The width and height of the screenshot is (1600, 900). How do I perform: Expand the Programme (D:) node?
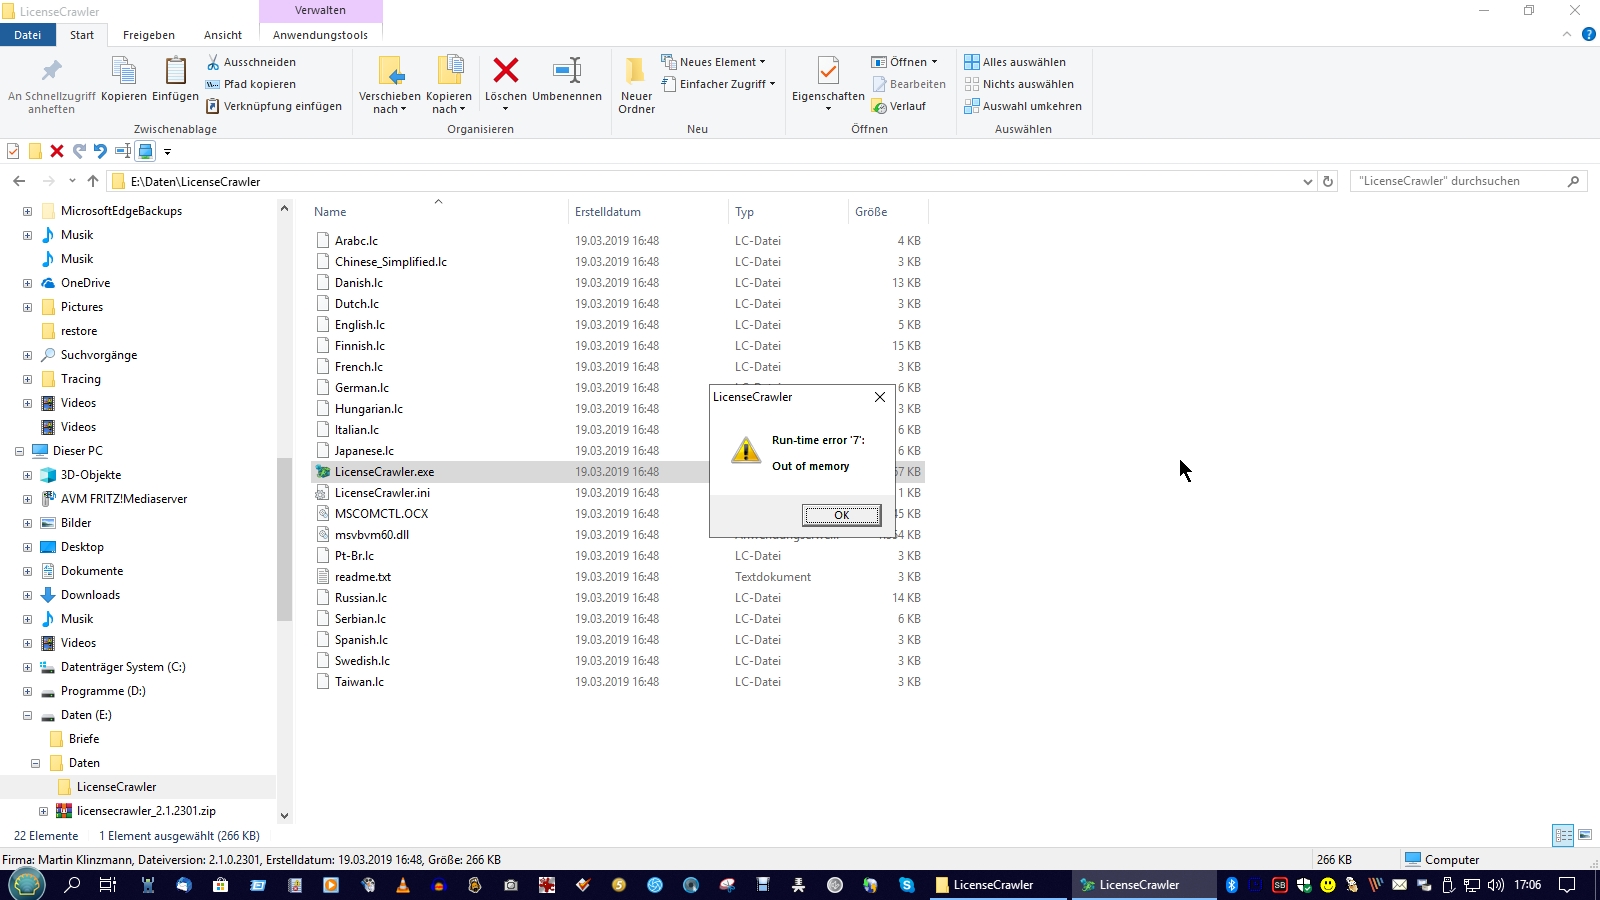point(27,691)
